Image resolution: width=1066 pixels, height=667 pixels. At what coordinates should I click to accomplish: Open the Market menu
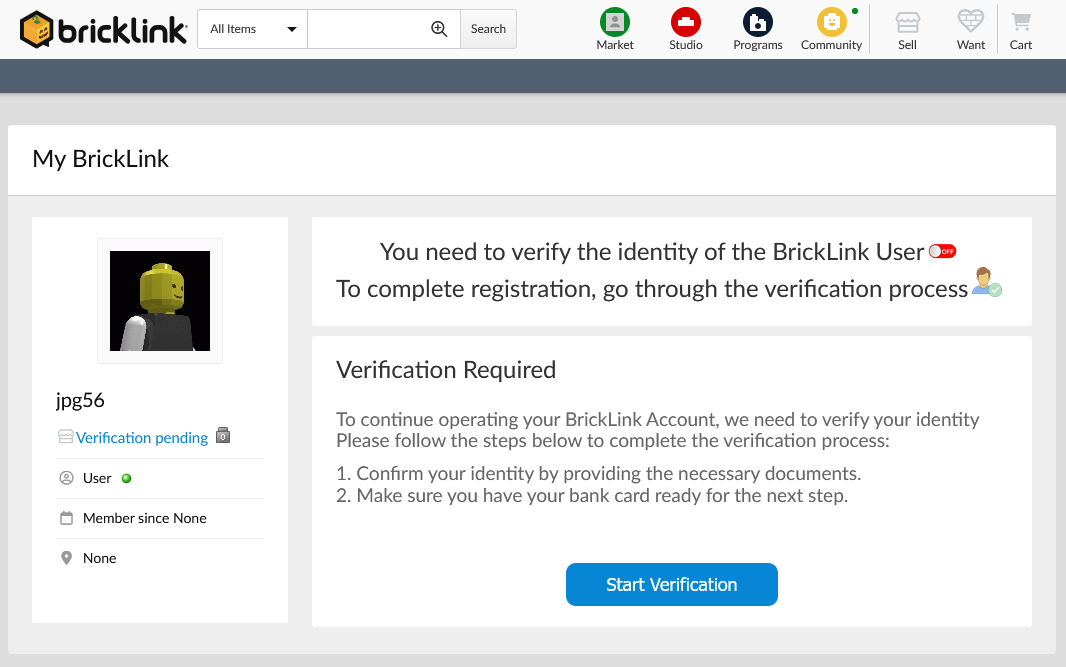click(x=615, y=30)
